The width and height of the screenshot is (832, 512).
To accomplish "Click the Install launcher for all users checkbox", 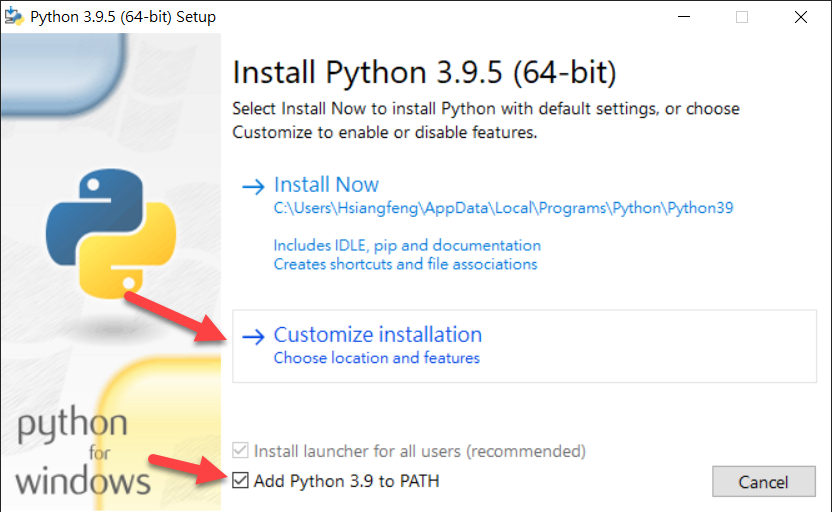I will point(241,451).
